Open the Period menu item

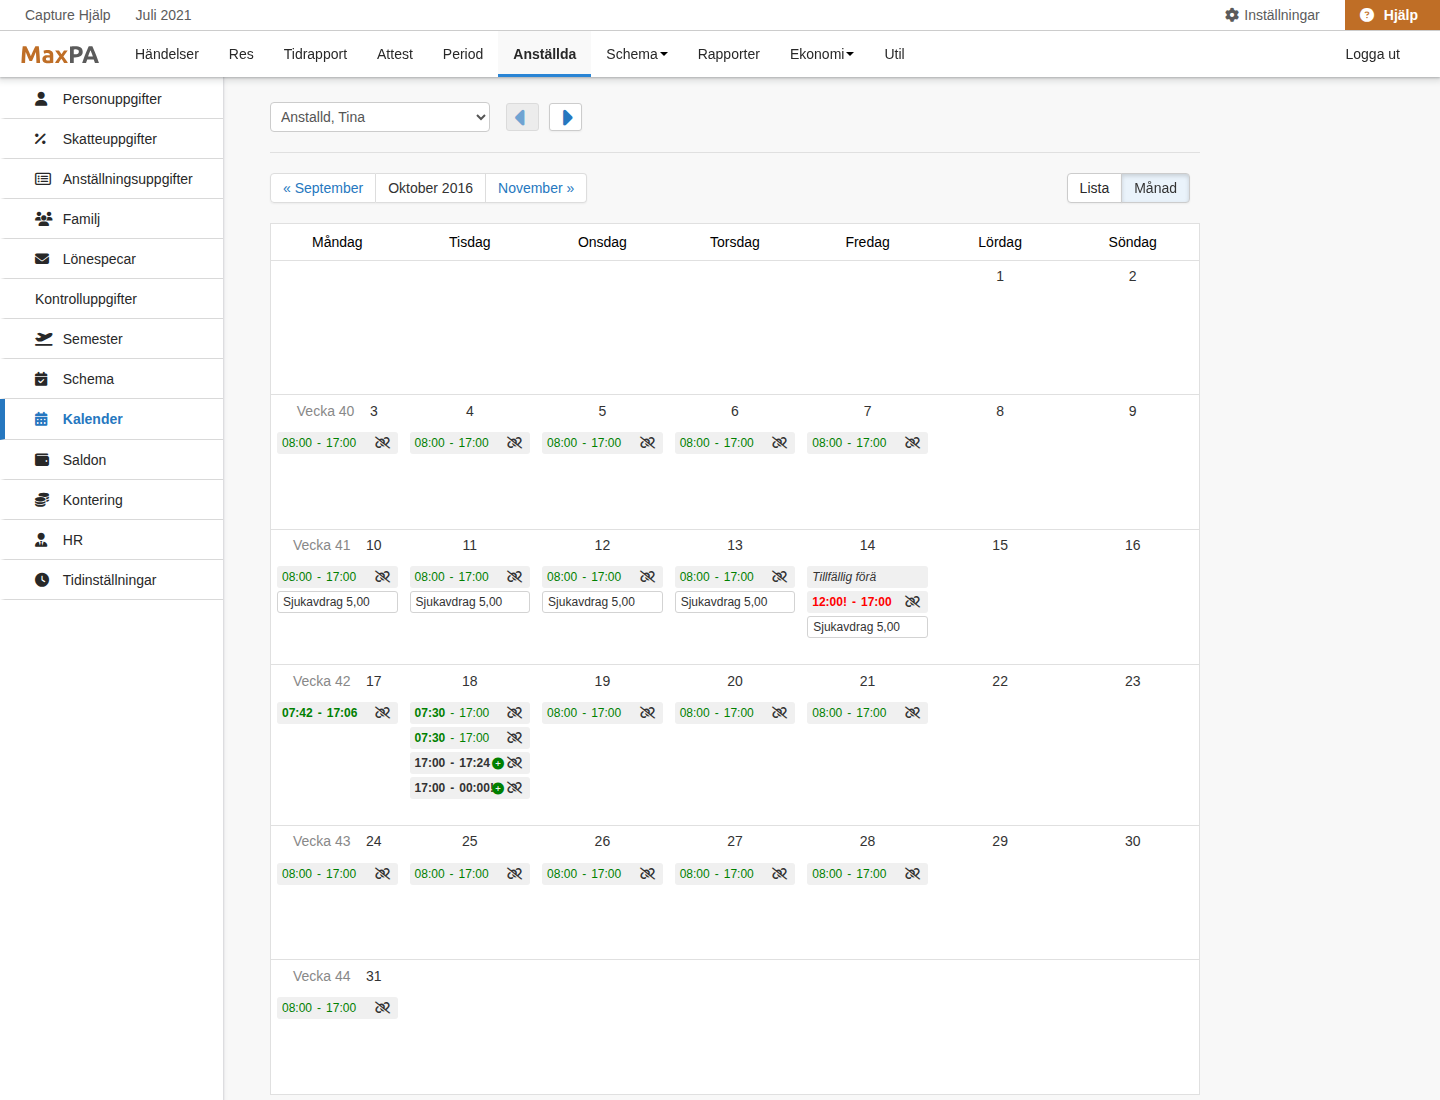pos(463,54)
